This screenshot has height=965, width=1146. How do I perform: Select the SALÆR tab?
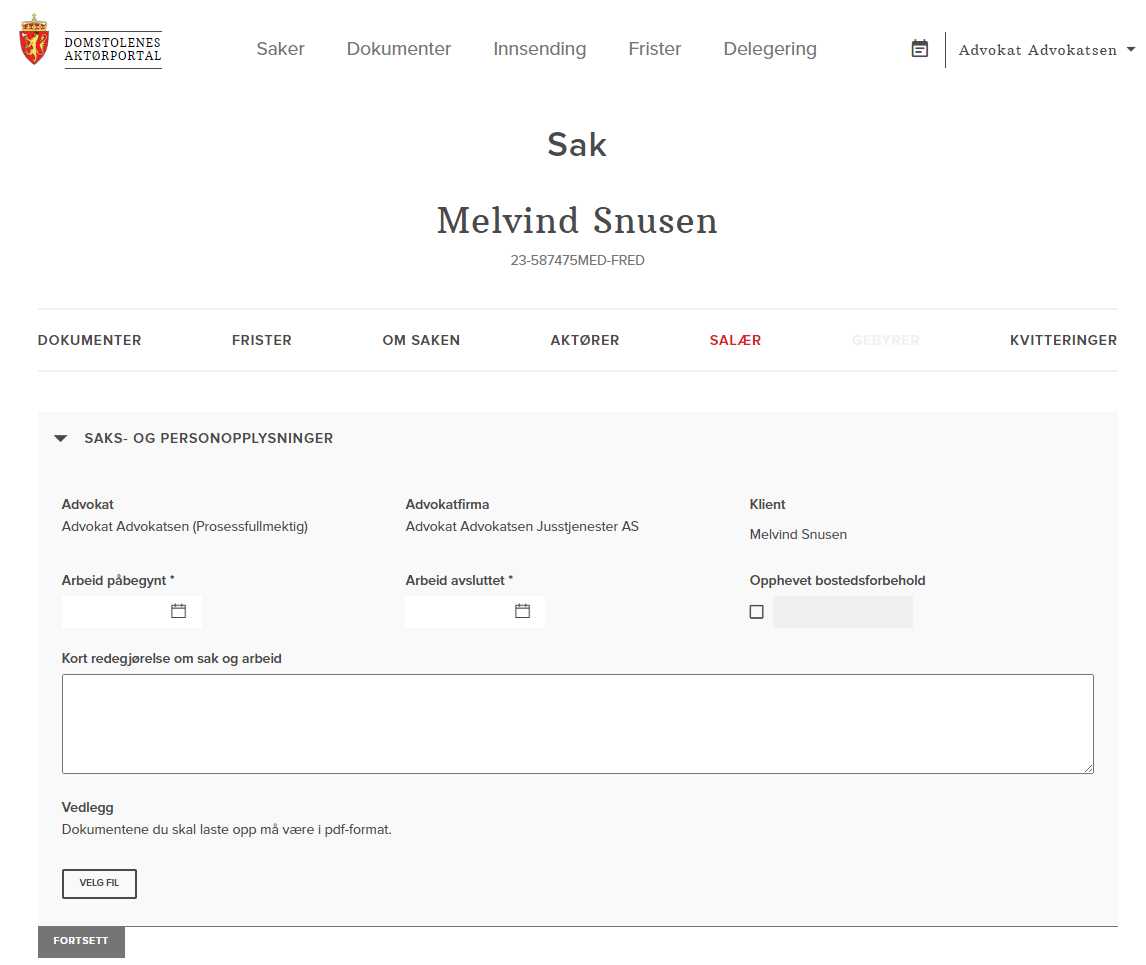click(x=735, y=340)
